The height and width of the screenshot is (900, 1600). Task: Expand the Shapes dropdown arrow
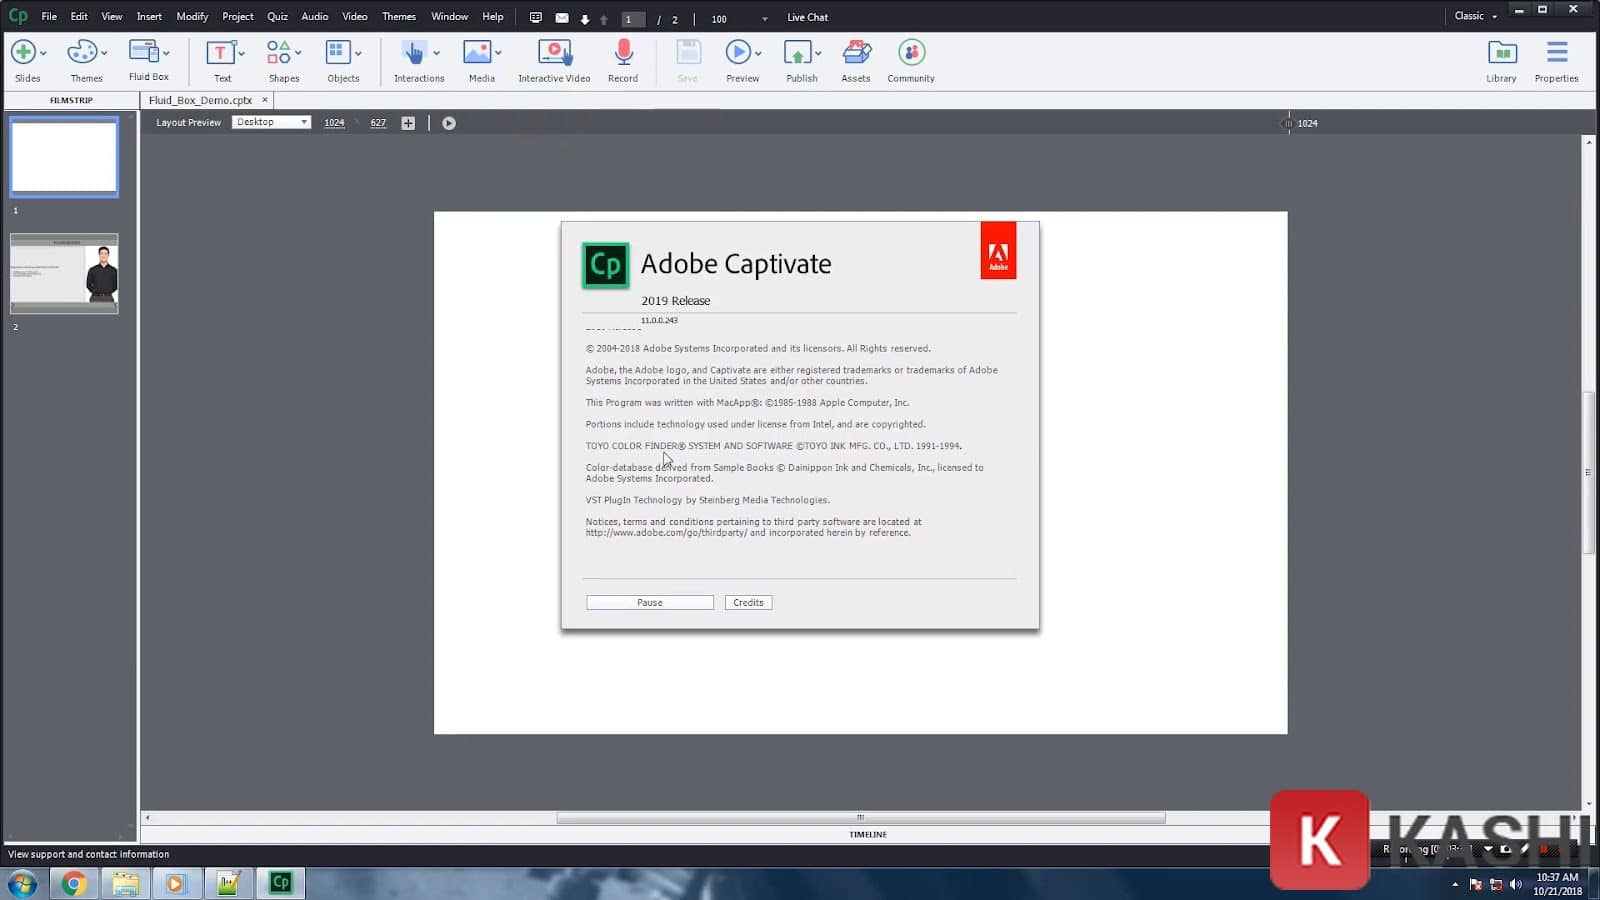coord(298,53)
